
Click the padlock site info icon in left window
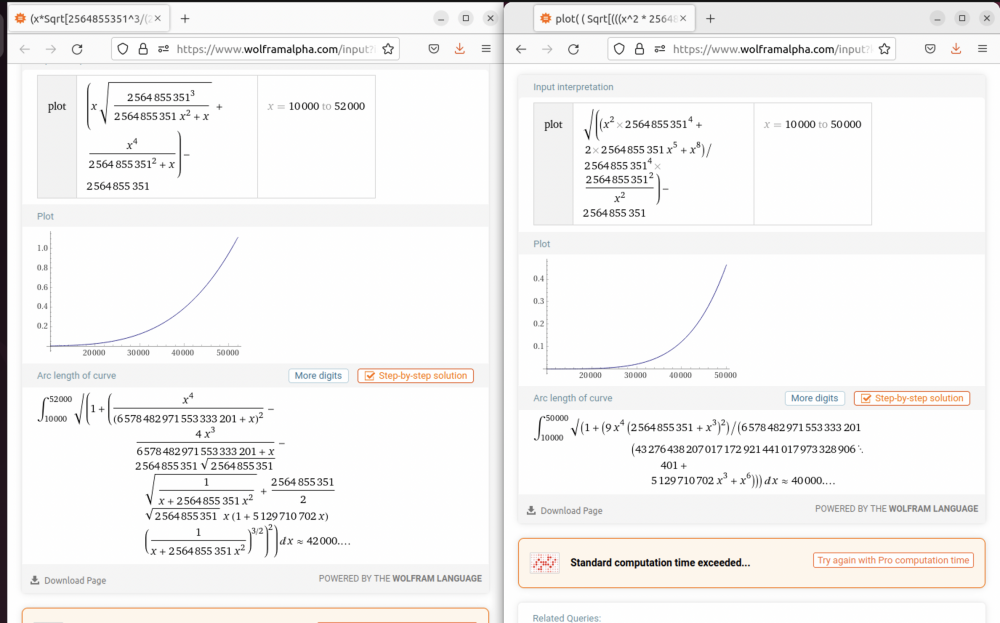coord(143,49)
